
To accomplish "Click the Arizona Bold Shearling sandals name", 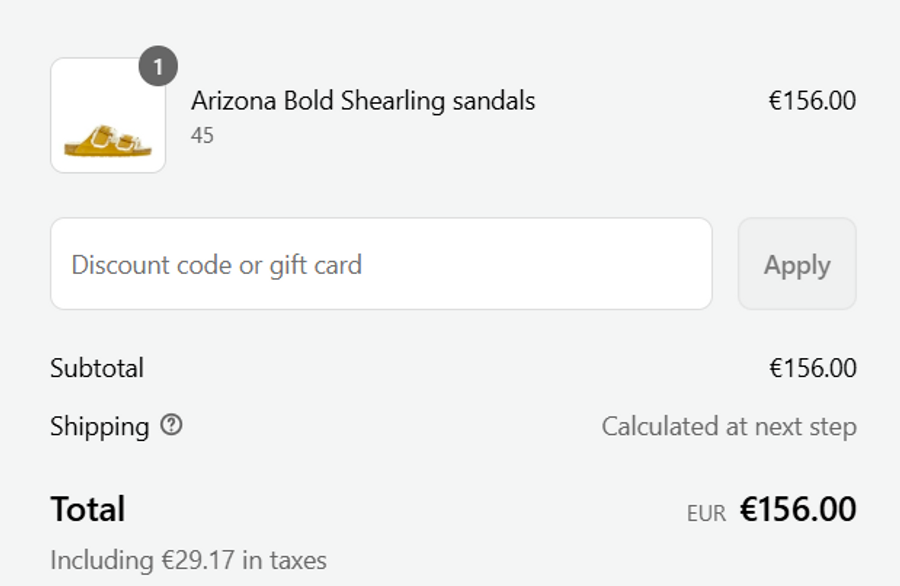I will point(363,101).
